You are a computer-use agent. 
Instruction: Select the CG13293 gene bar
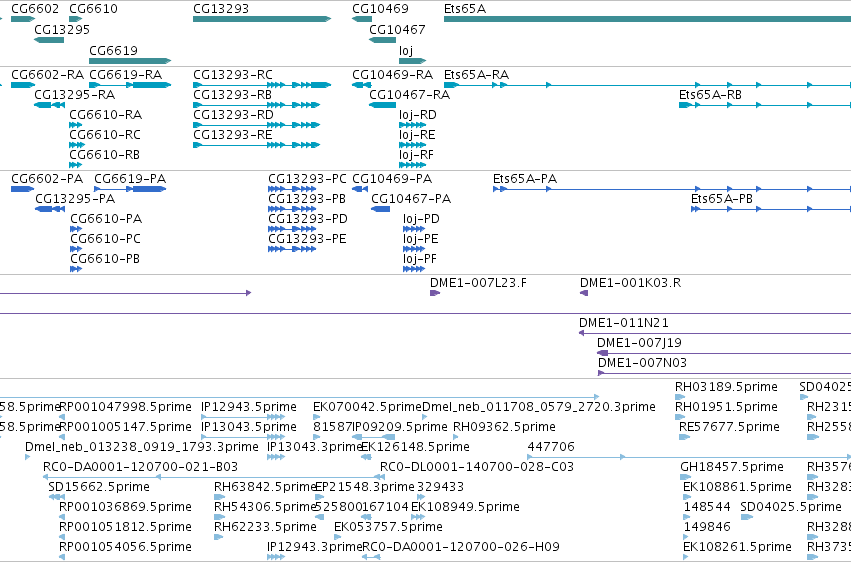click(262, 19)
